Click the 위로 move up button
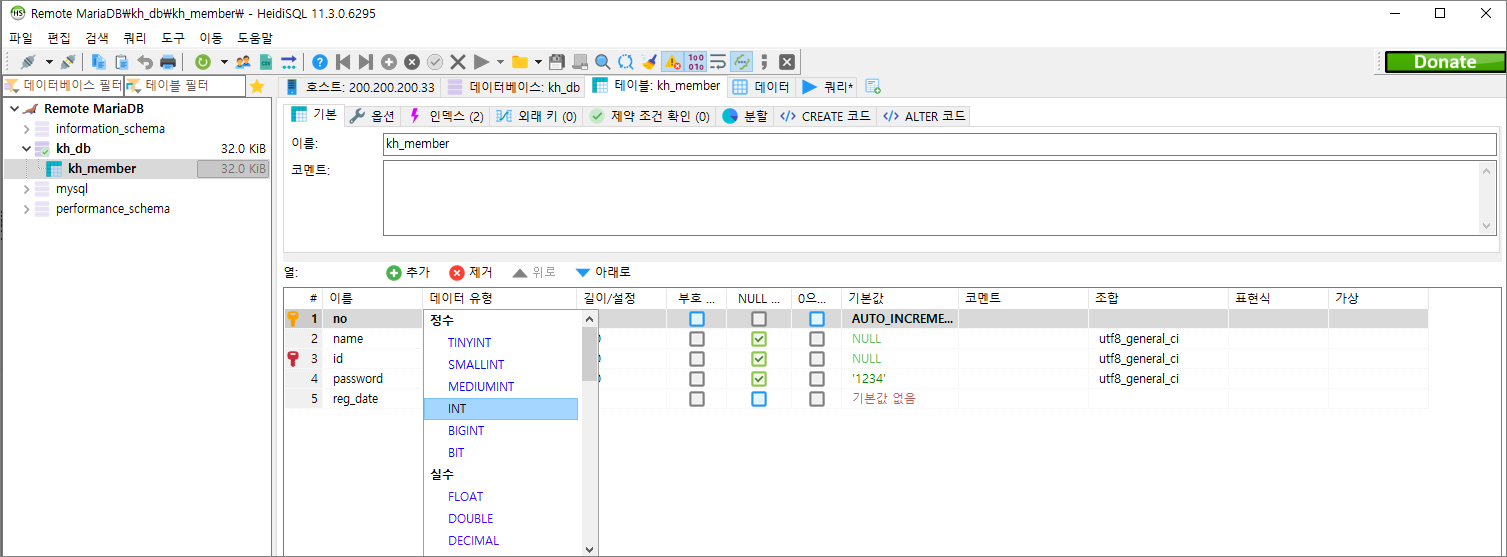 pos(534,272)
